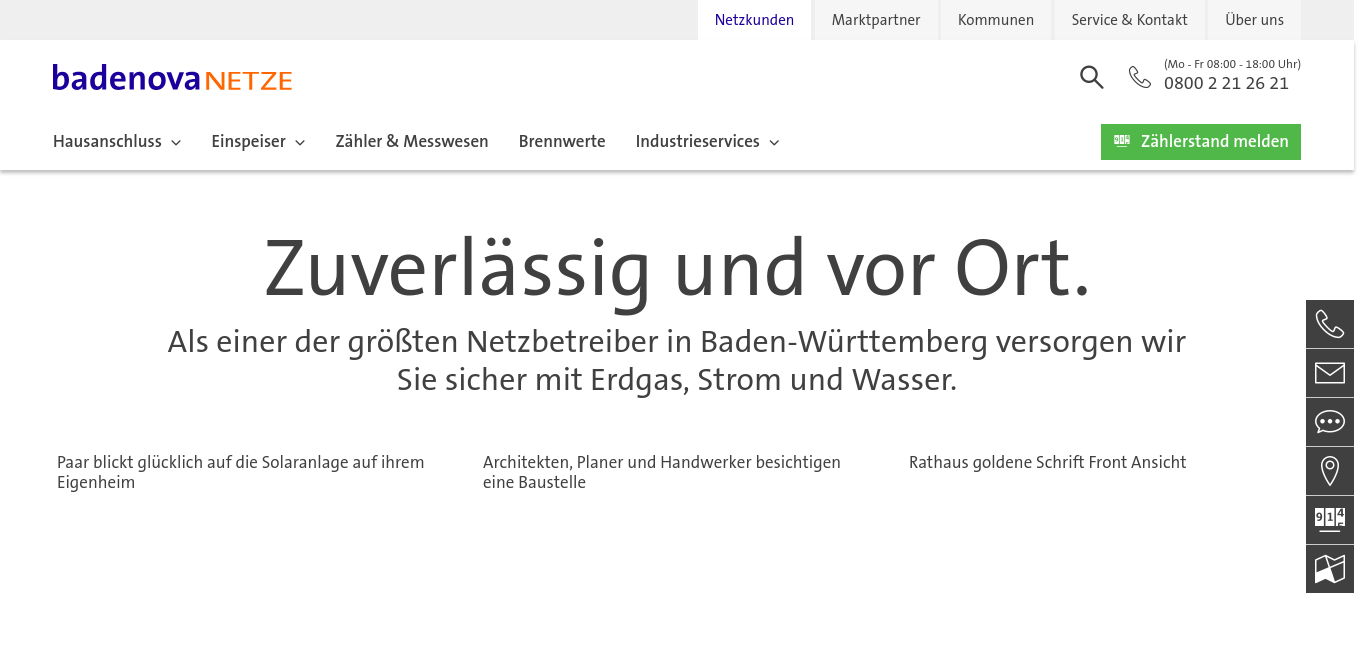Click the heading Zuverlässig und vor Ort.
This screenshot has height=651, width=1366.
[677, 268]
